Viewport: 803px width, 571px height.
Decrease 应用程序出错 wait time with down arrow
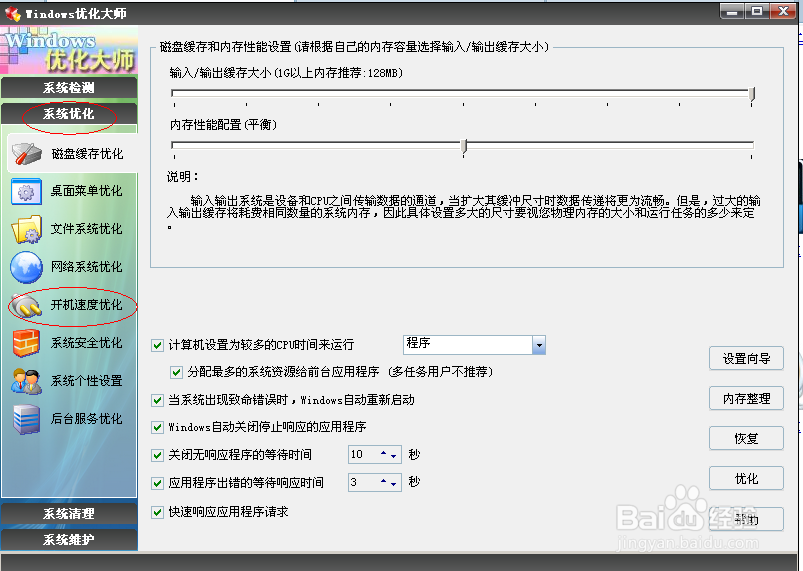coord(393,484)
